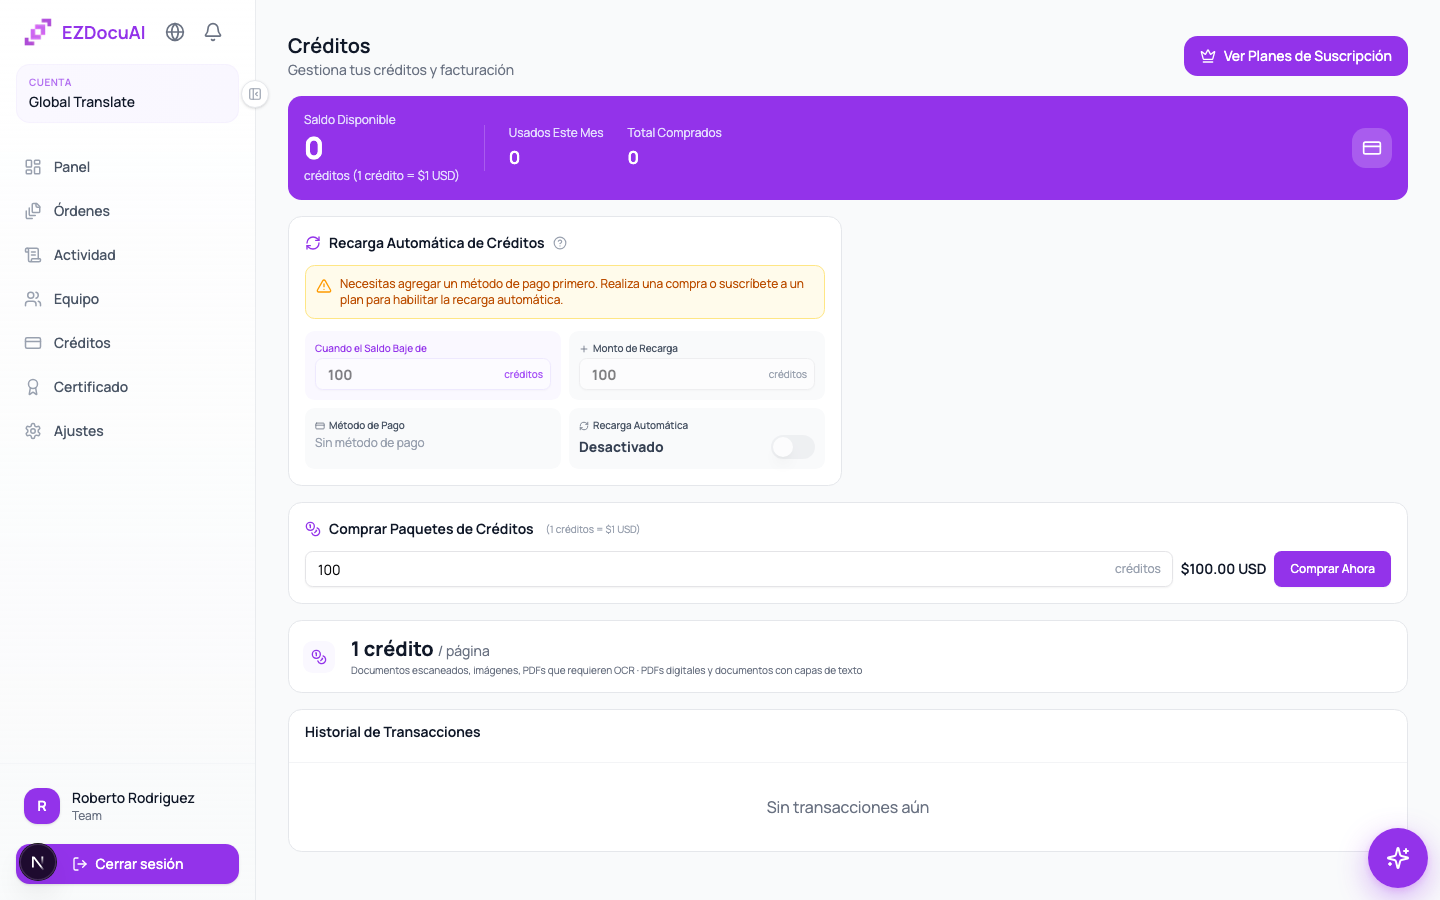
Task: Click the coins icon beside 1 crédito
Action: click(x=319, y=657)
